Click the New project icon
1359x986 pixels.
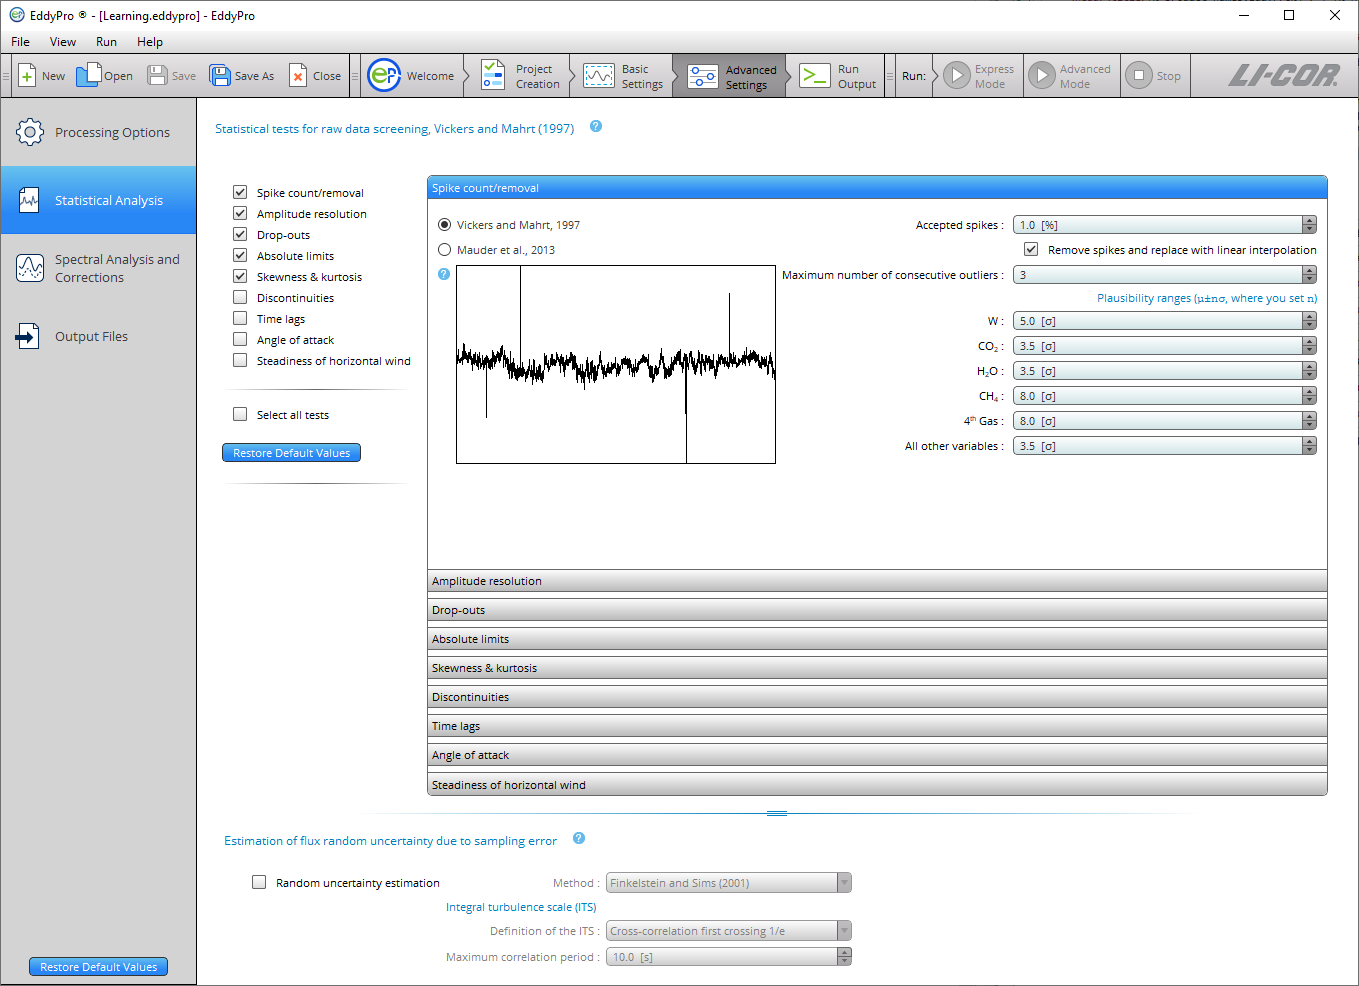tap(28, 76)
